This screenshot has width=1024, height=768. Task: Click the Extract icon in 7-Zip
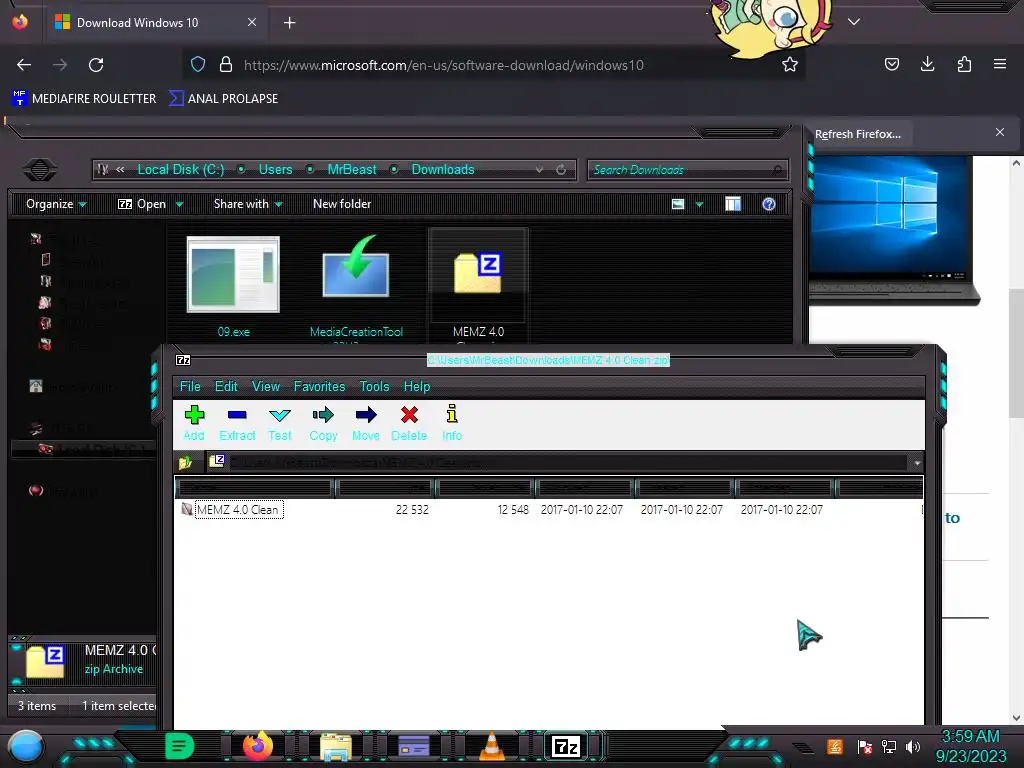pos(236,415)
